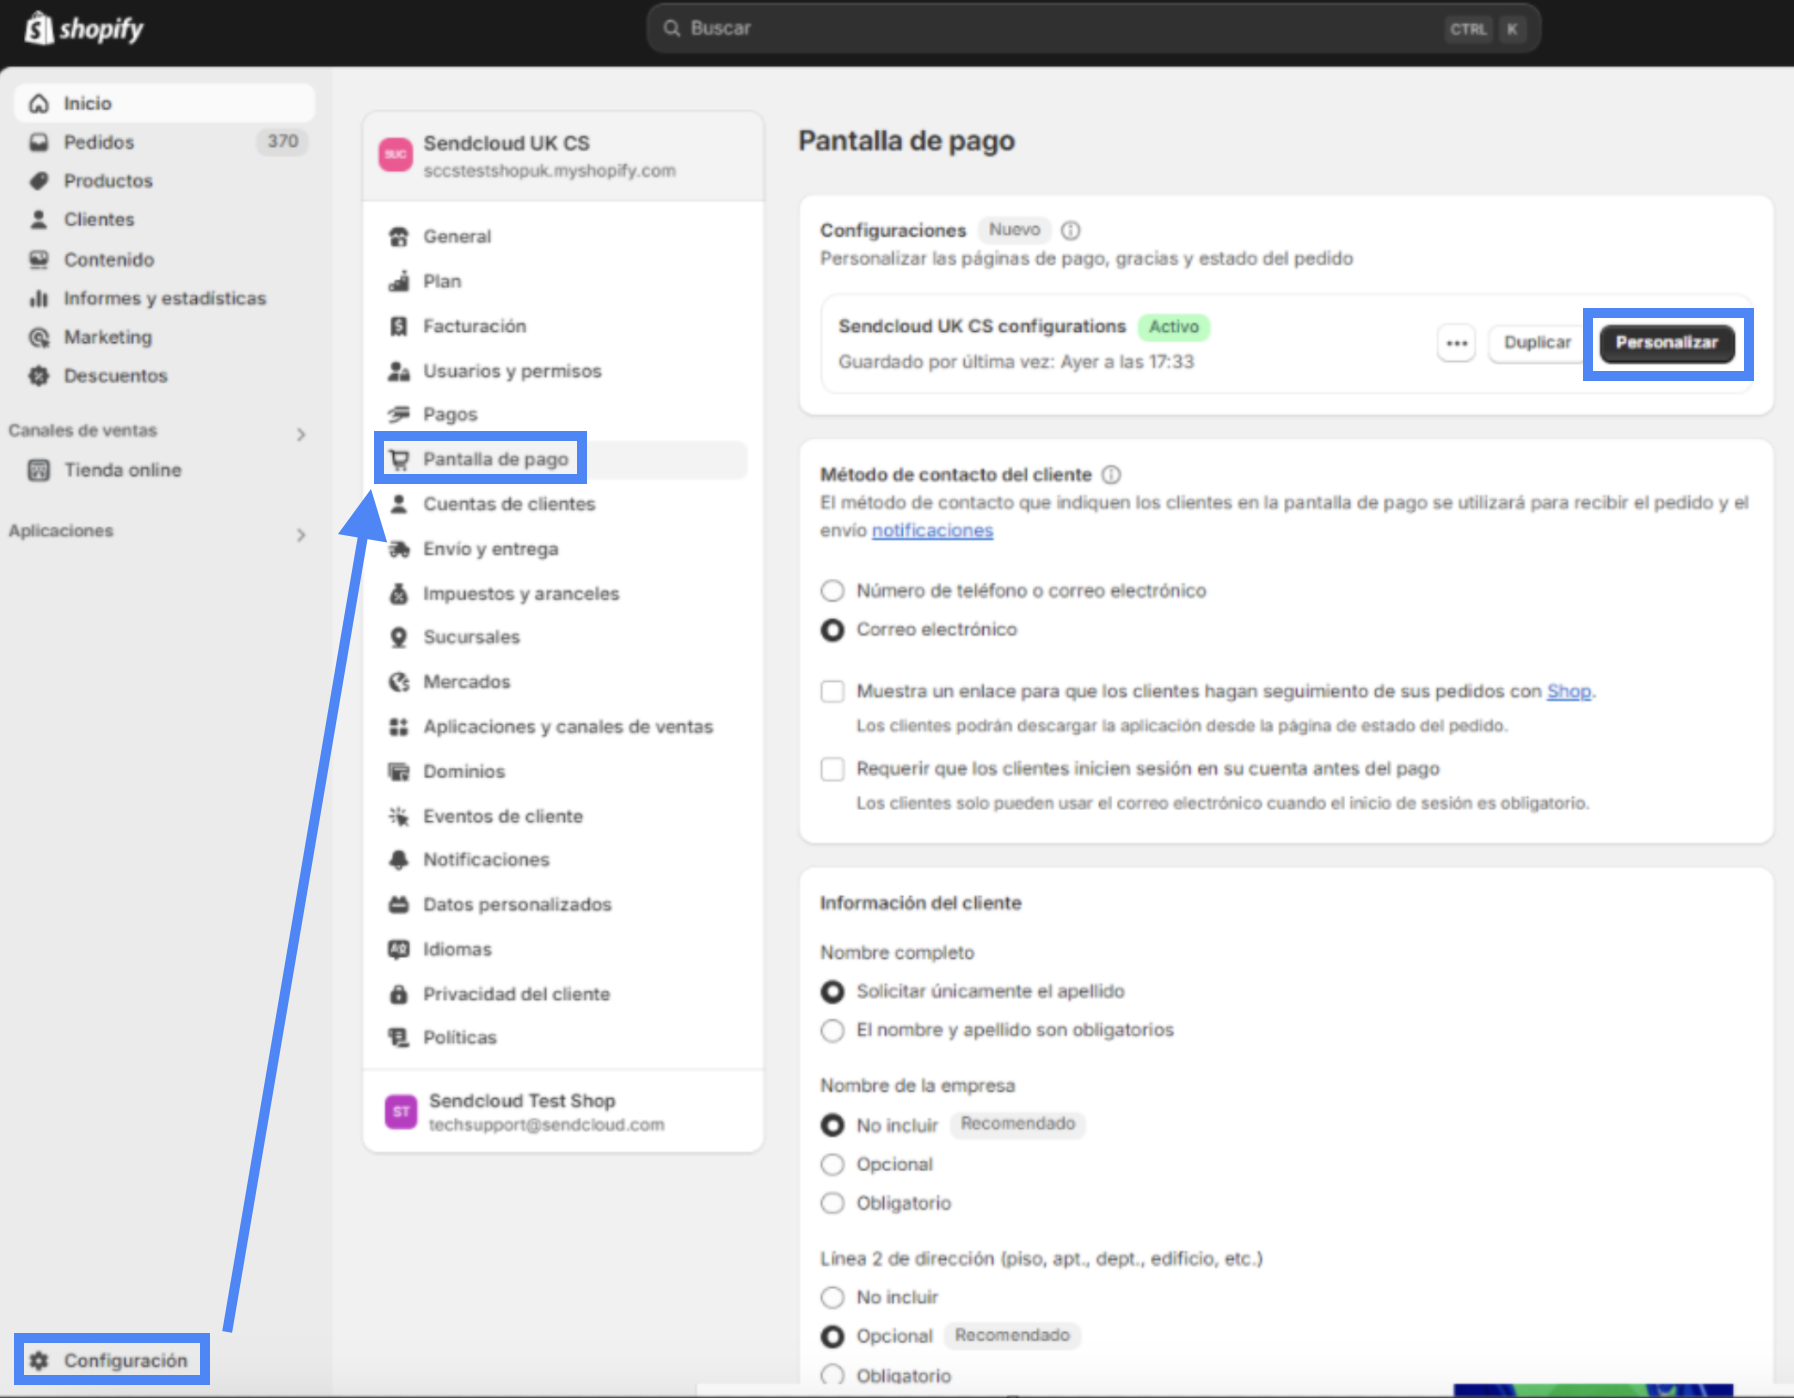Click the General store icon in settings

399,237
